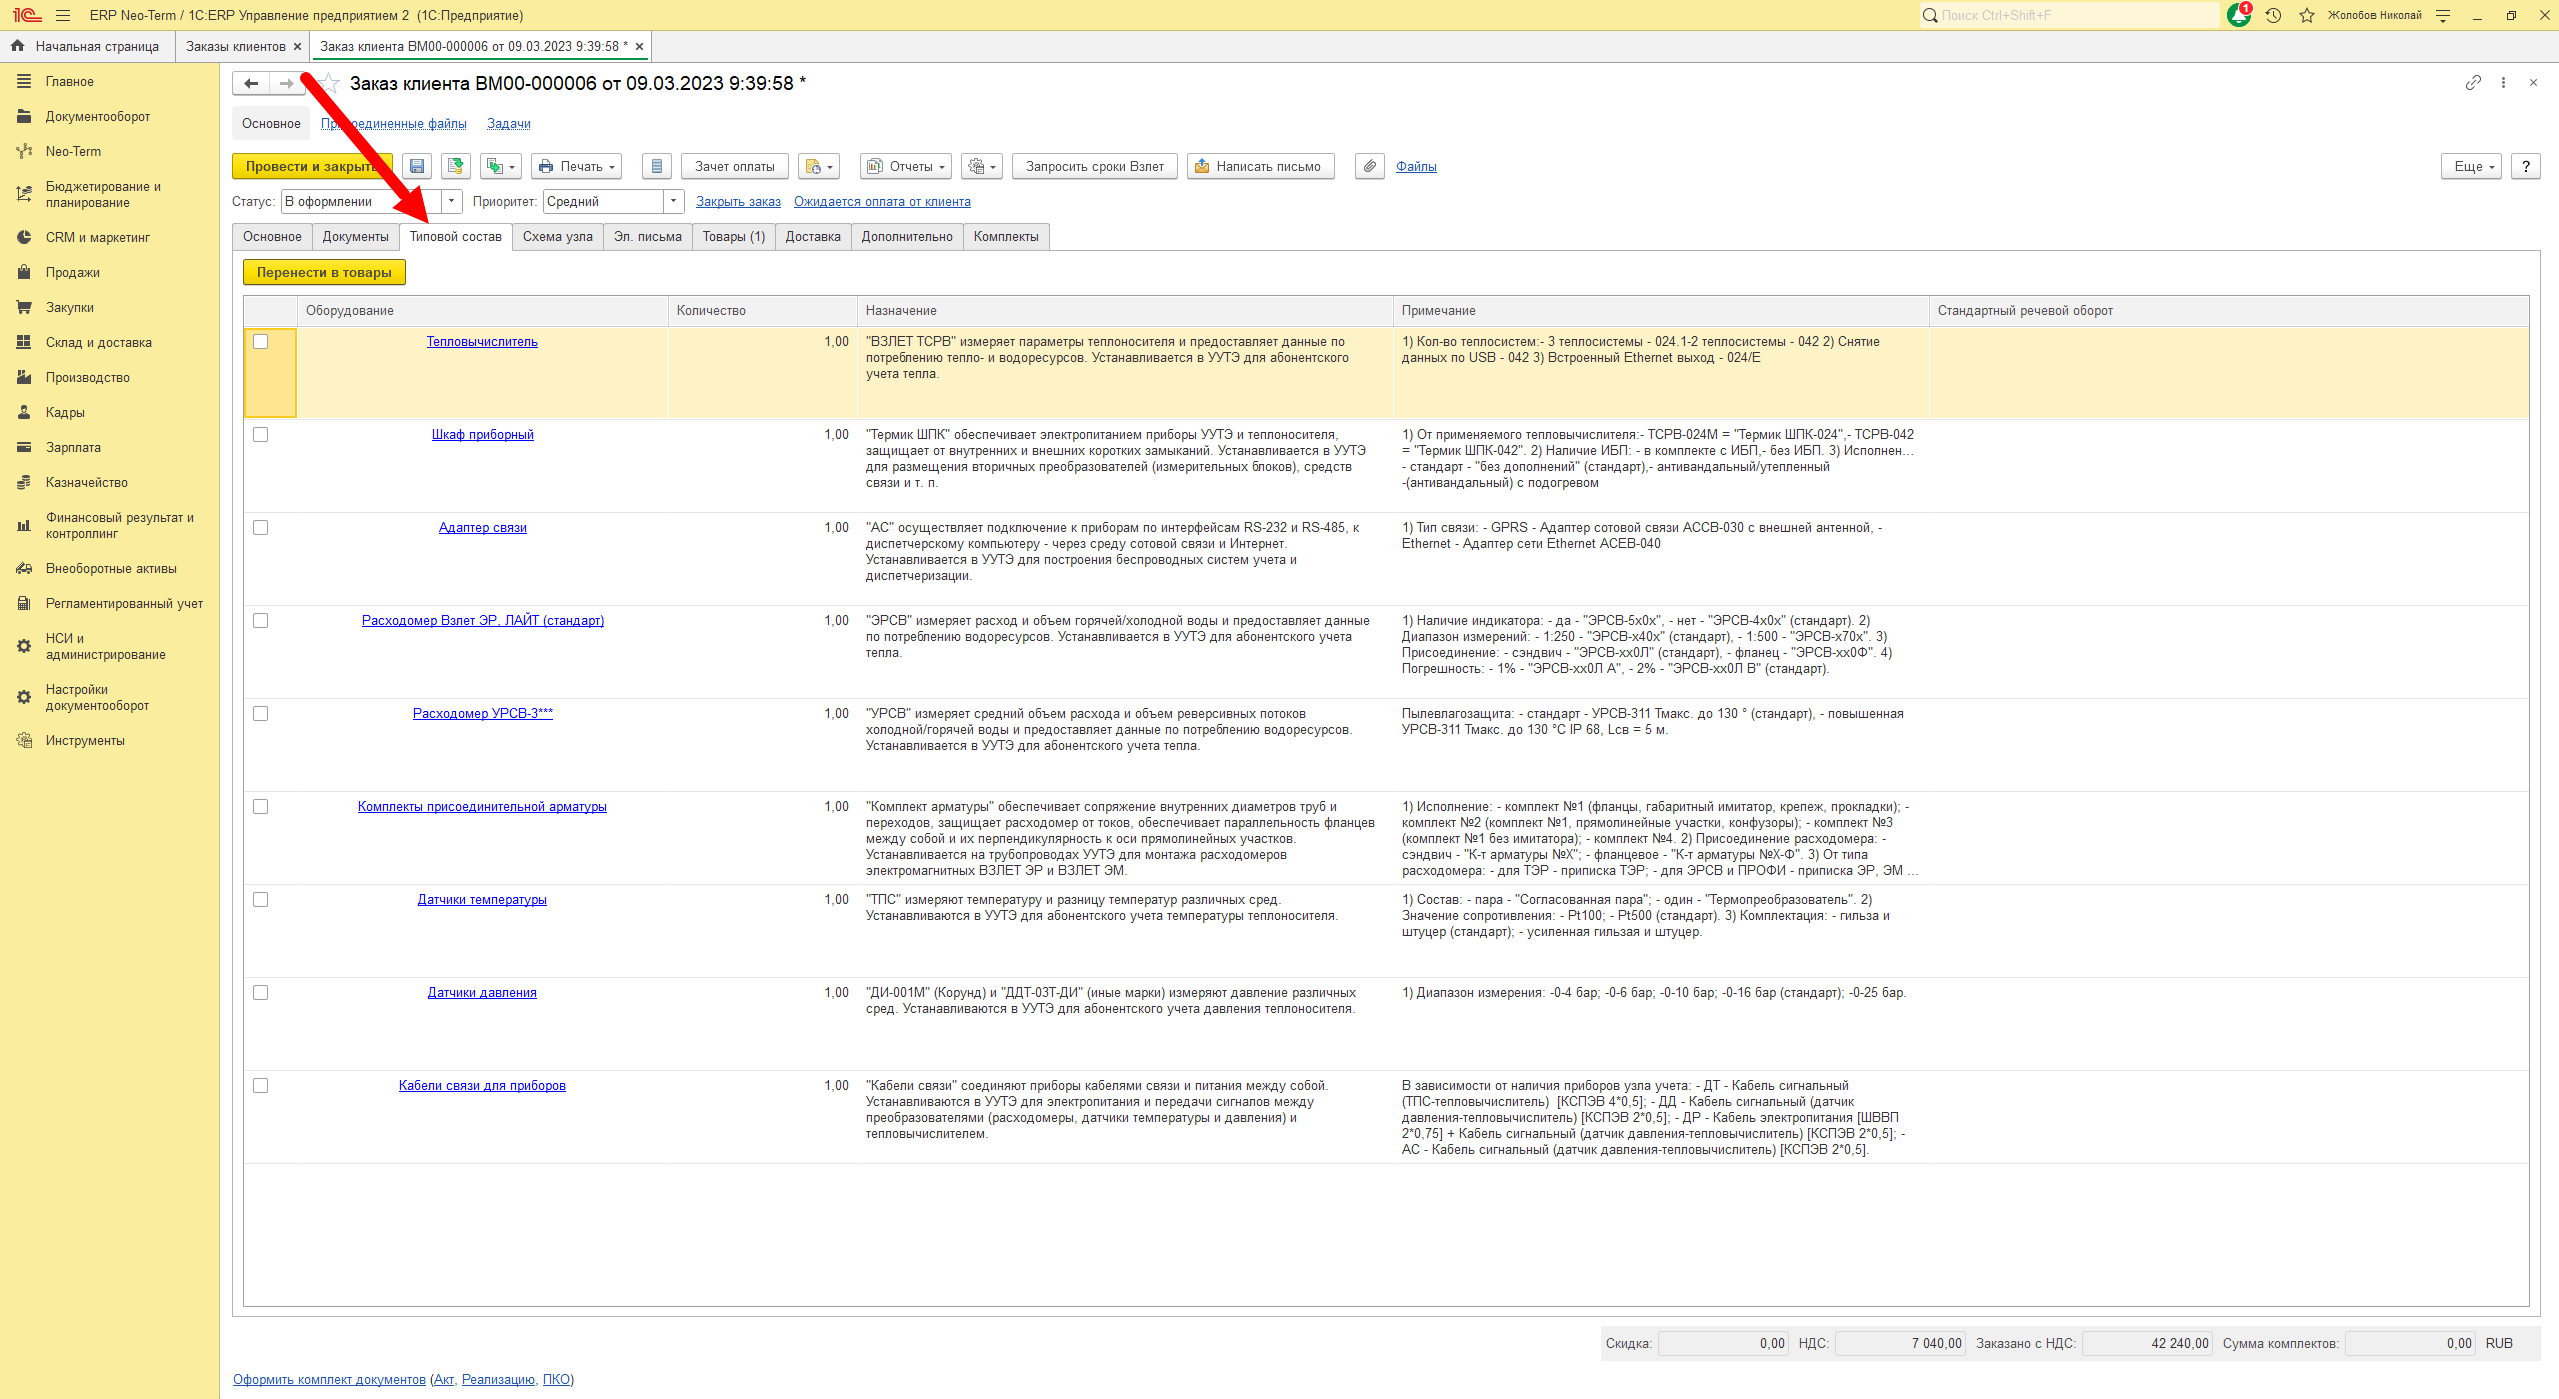The height and width of the screenshot is (1399, 2559).
Task: Add the order to favorites with the title star
Action: [x=330, y=84]
